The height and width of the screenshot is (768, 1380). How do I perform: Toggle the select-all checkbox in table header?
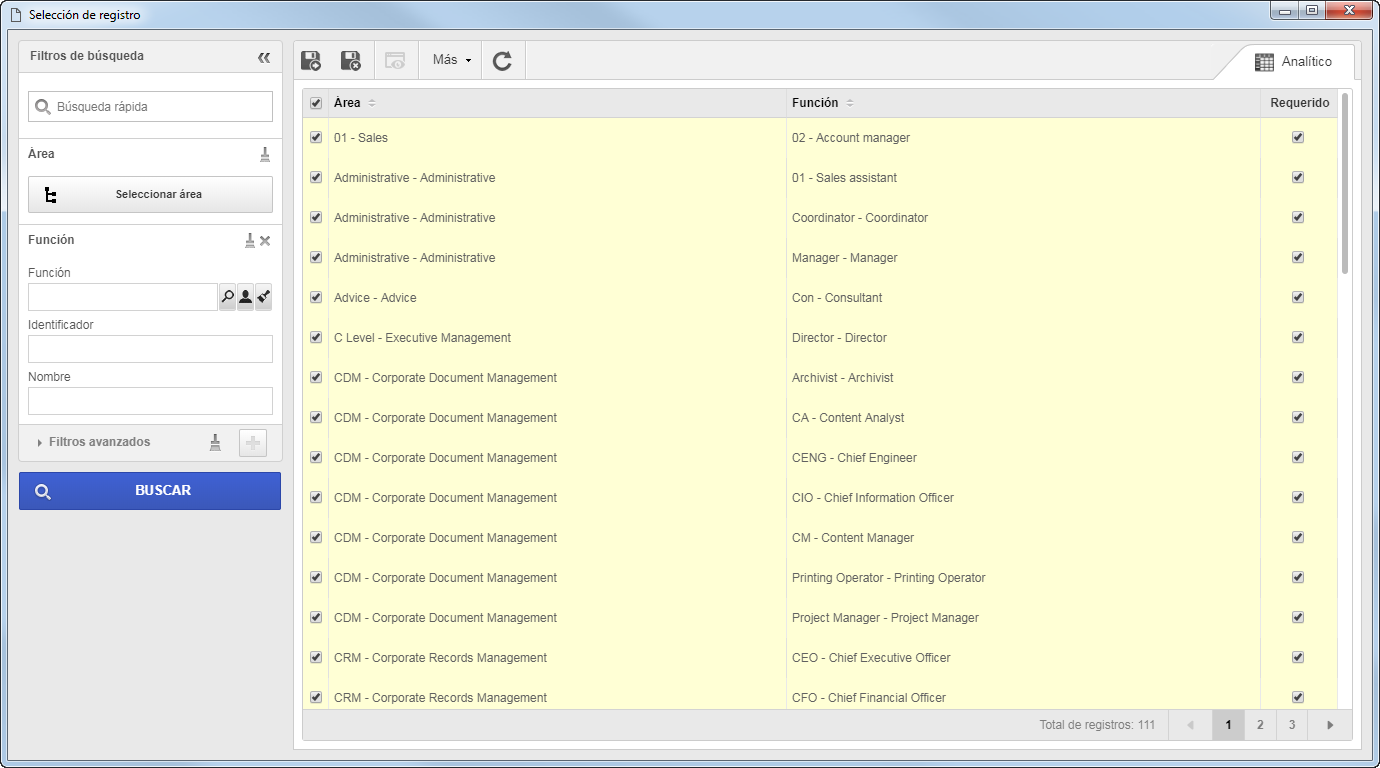tap(316, 103)
